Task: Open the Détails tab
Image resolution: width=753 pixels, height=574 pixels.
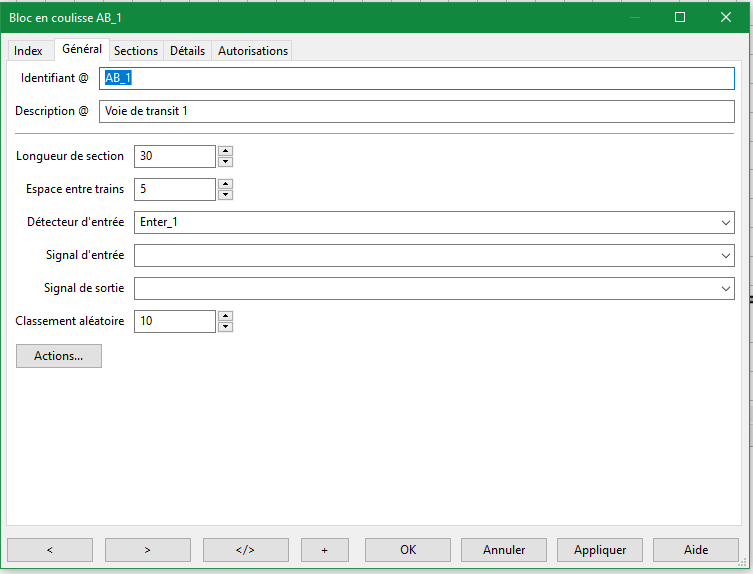Action: [187, 51]
